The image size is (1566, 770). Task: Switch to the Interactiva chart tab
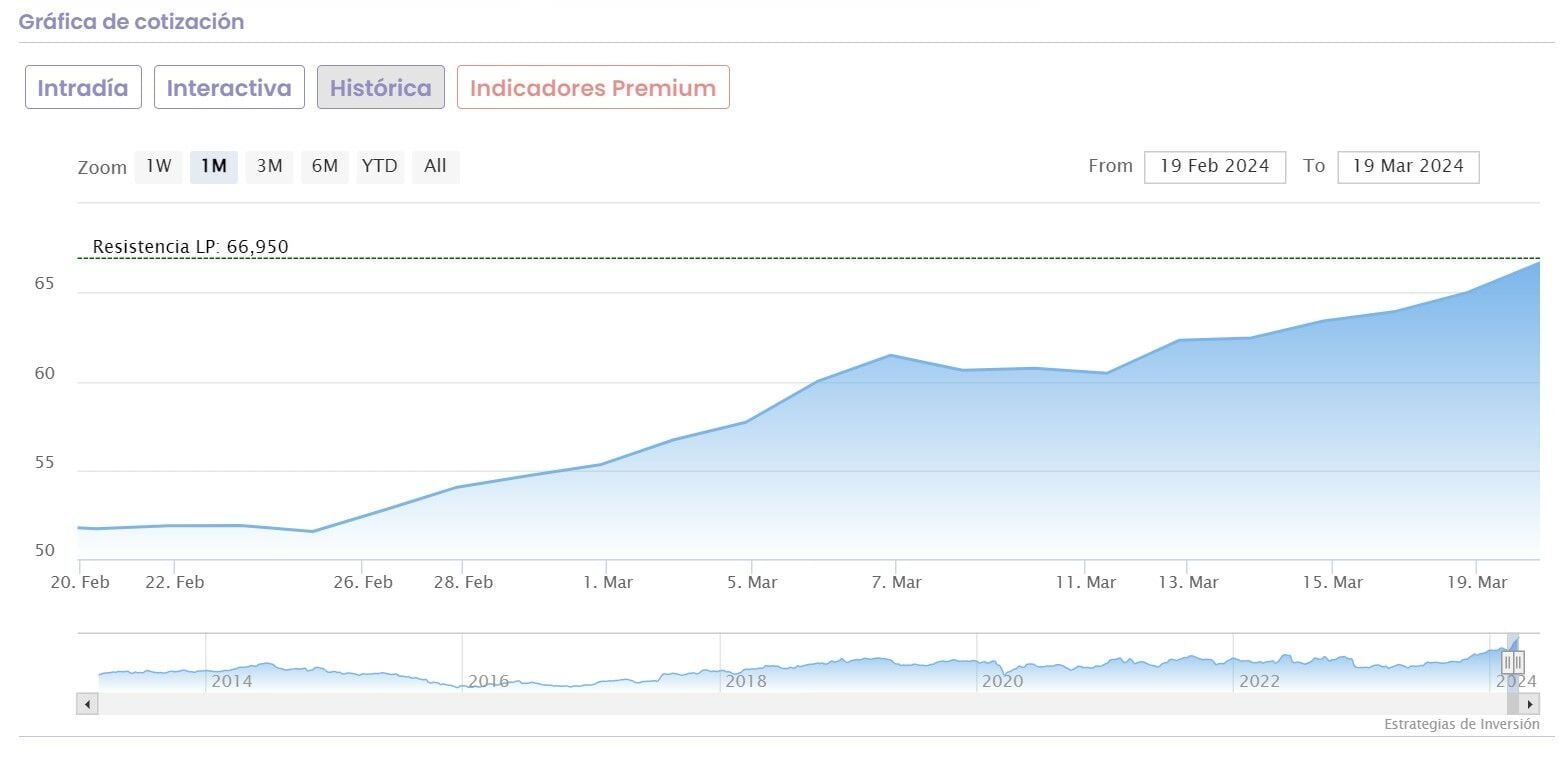click(229, 88)
